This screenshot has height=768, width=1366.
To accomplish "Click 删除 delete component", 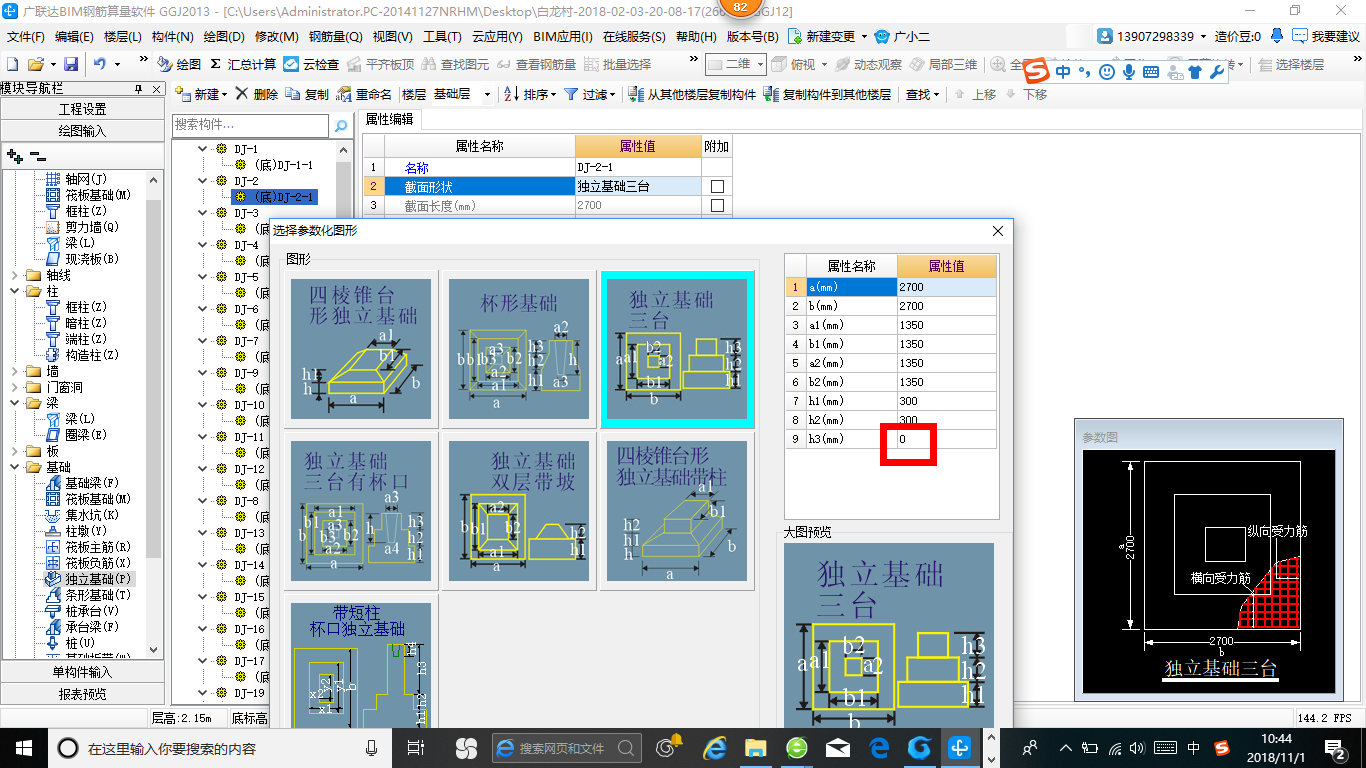I will (258, 94).
